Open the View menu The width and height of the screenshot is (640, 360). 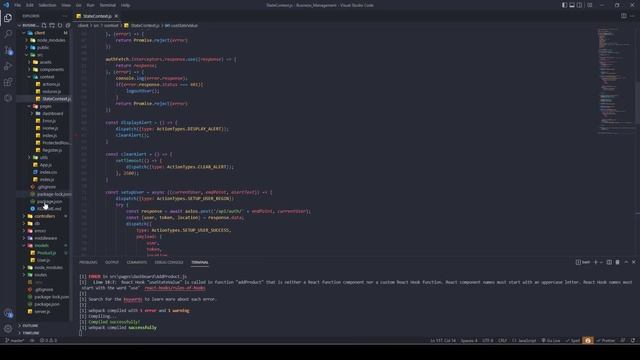66,5
